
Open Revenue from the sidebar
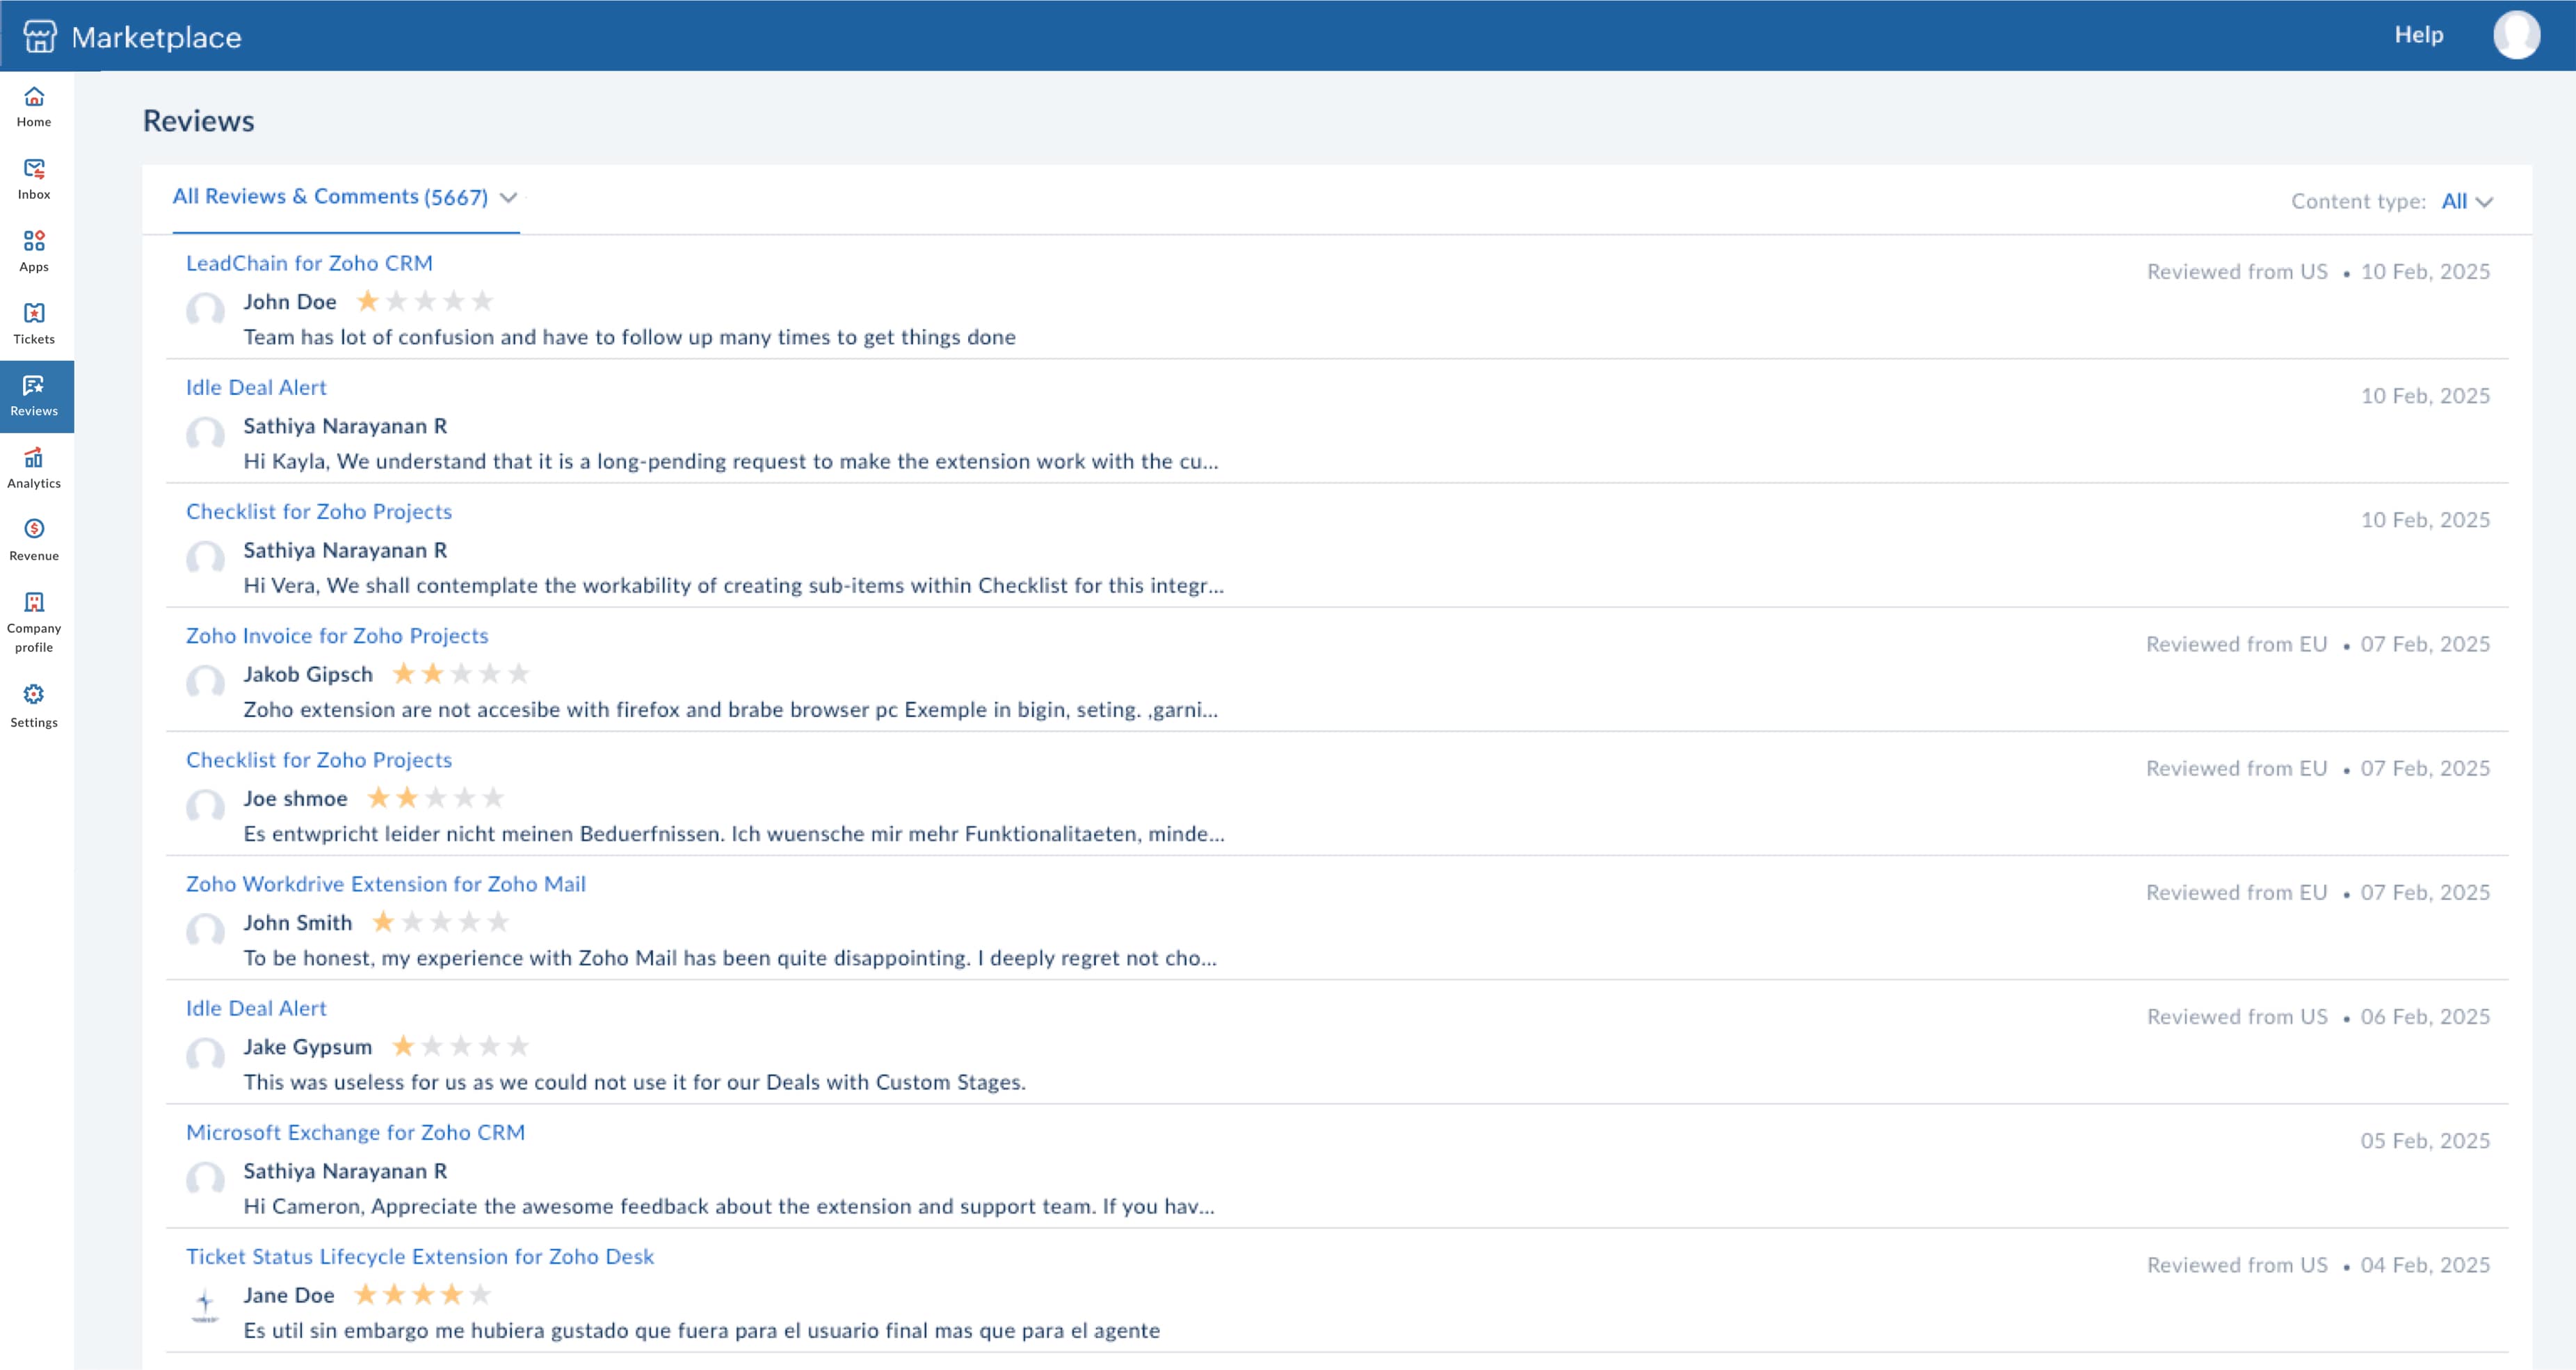34,540
